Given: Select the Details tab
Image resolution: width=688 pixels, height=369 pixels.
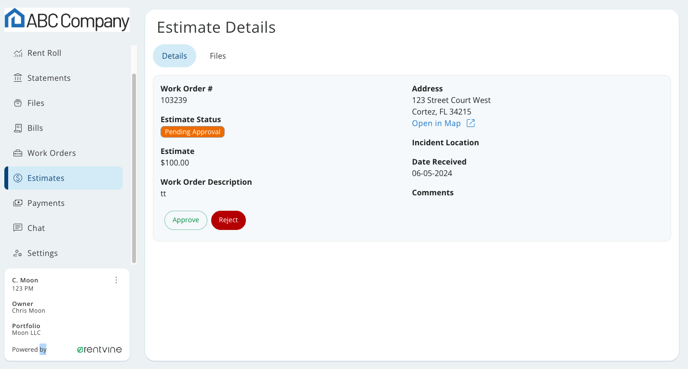Looking at the screenshot, I should [x=174, y=56].
